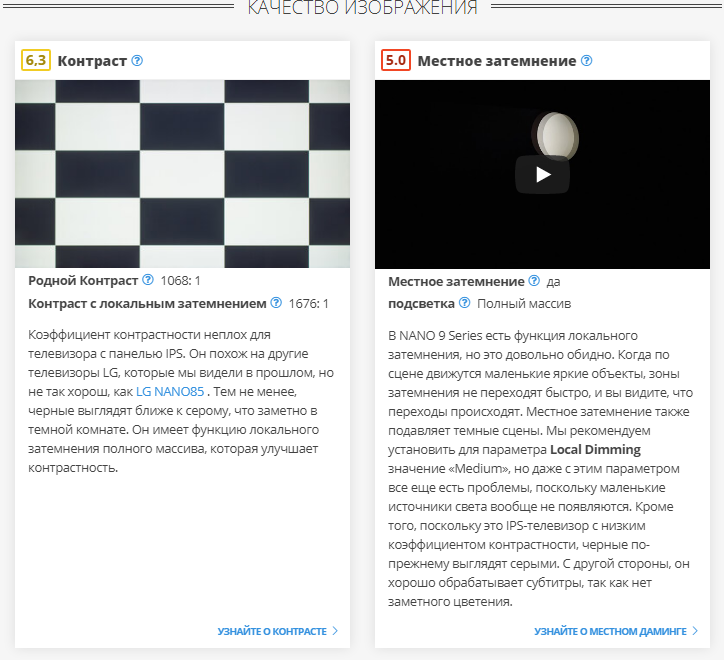Click the КАЧЕСТВО ИЗОБРАЖЕНИЯ section header
This screenshot has height=660, width=724.
pyautogui.click(x=362, y=8)
